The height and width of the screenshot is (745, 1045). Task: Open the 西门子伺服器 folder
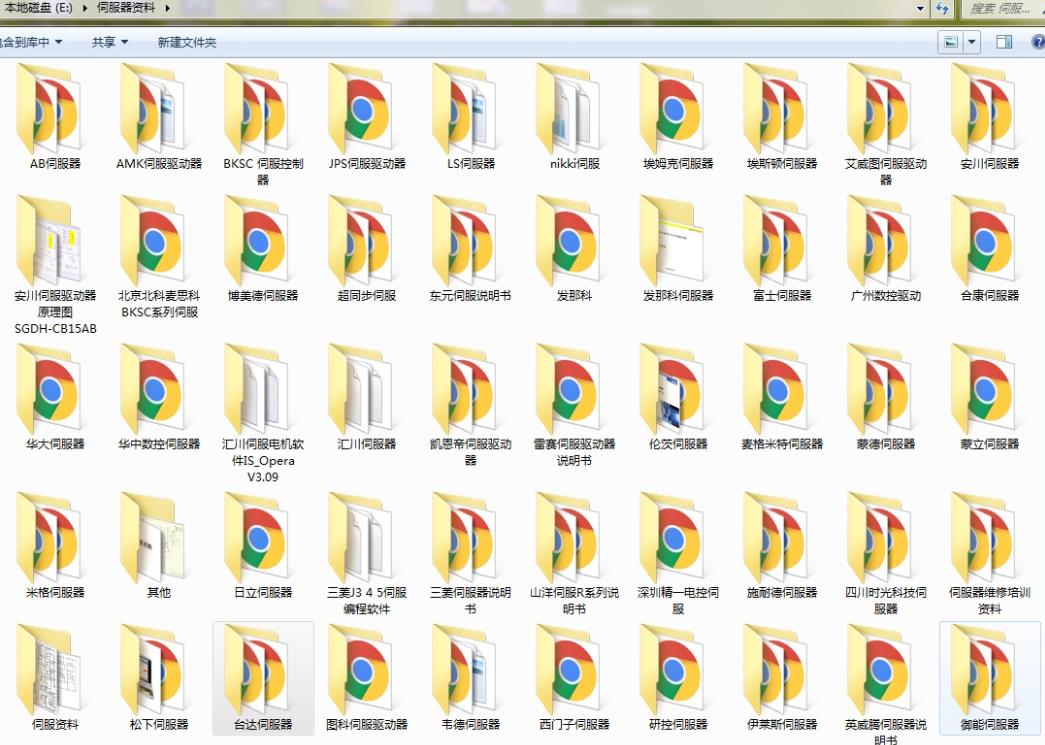pyautogui.click(x=574, y=670)
